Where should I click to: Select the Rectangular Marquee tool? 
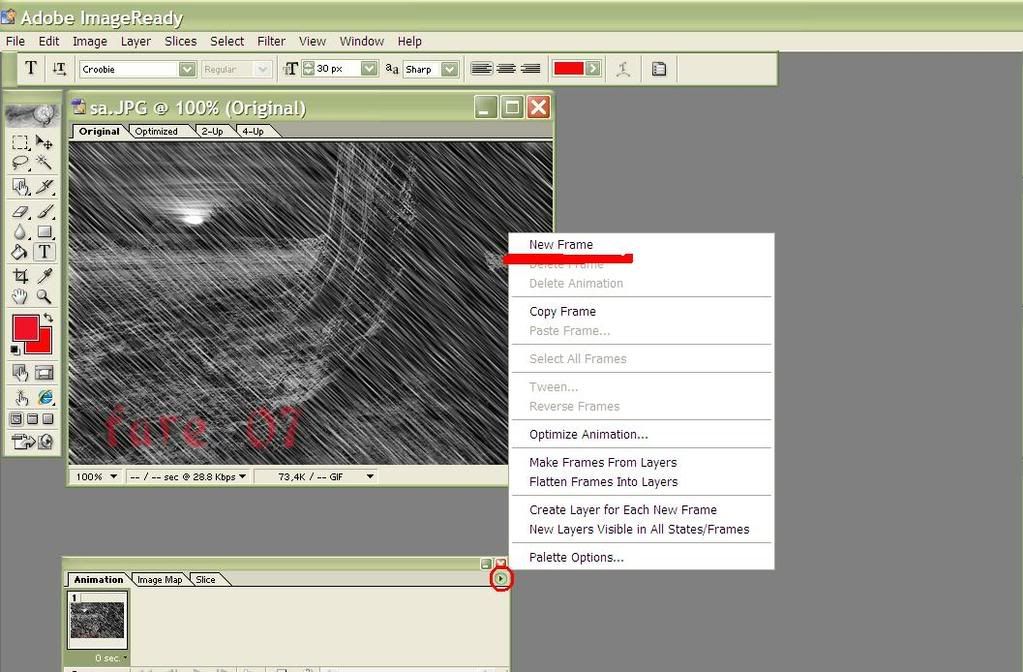coord(20,142)
